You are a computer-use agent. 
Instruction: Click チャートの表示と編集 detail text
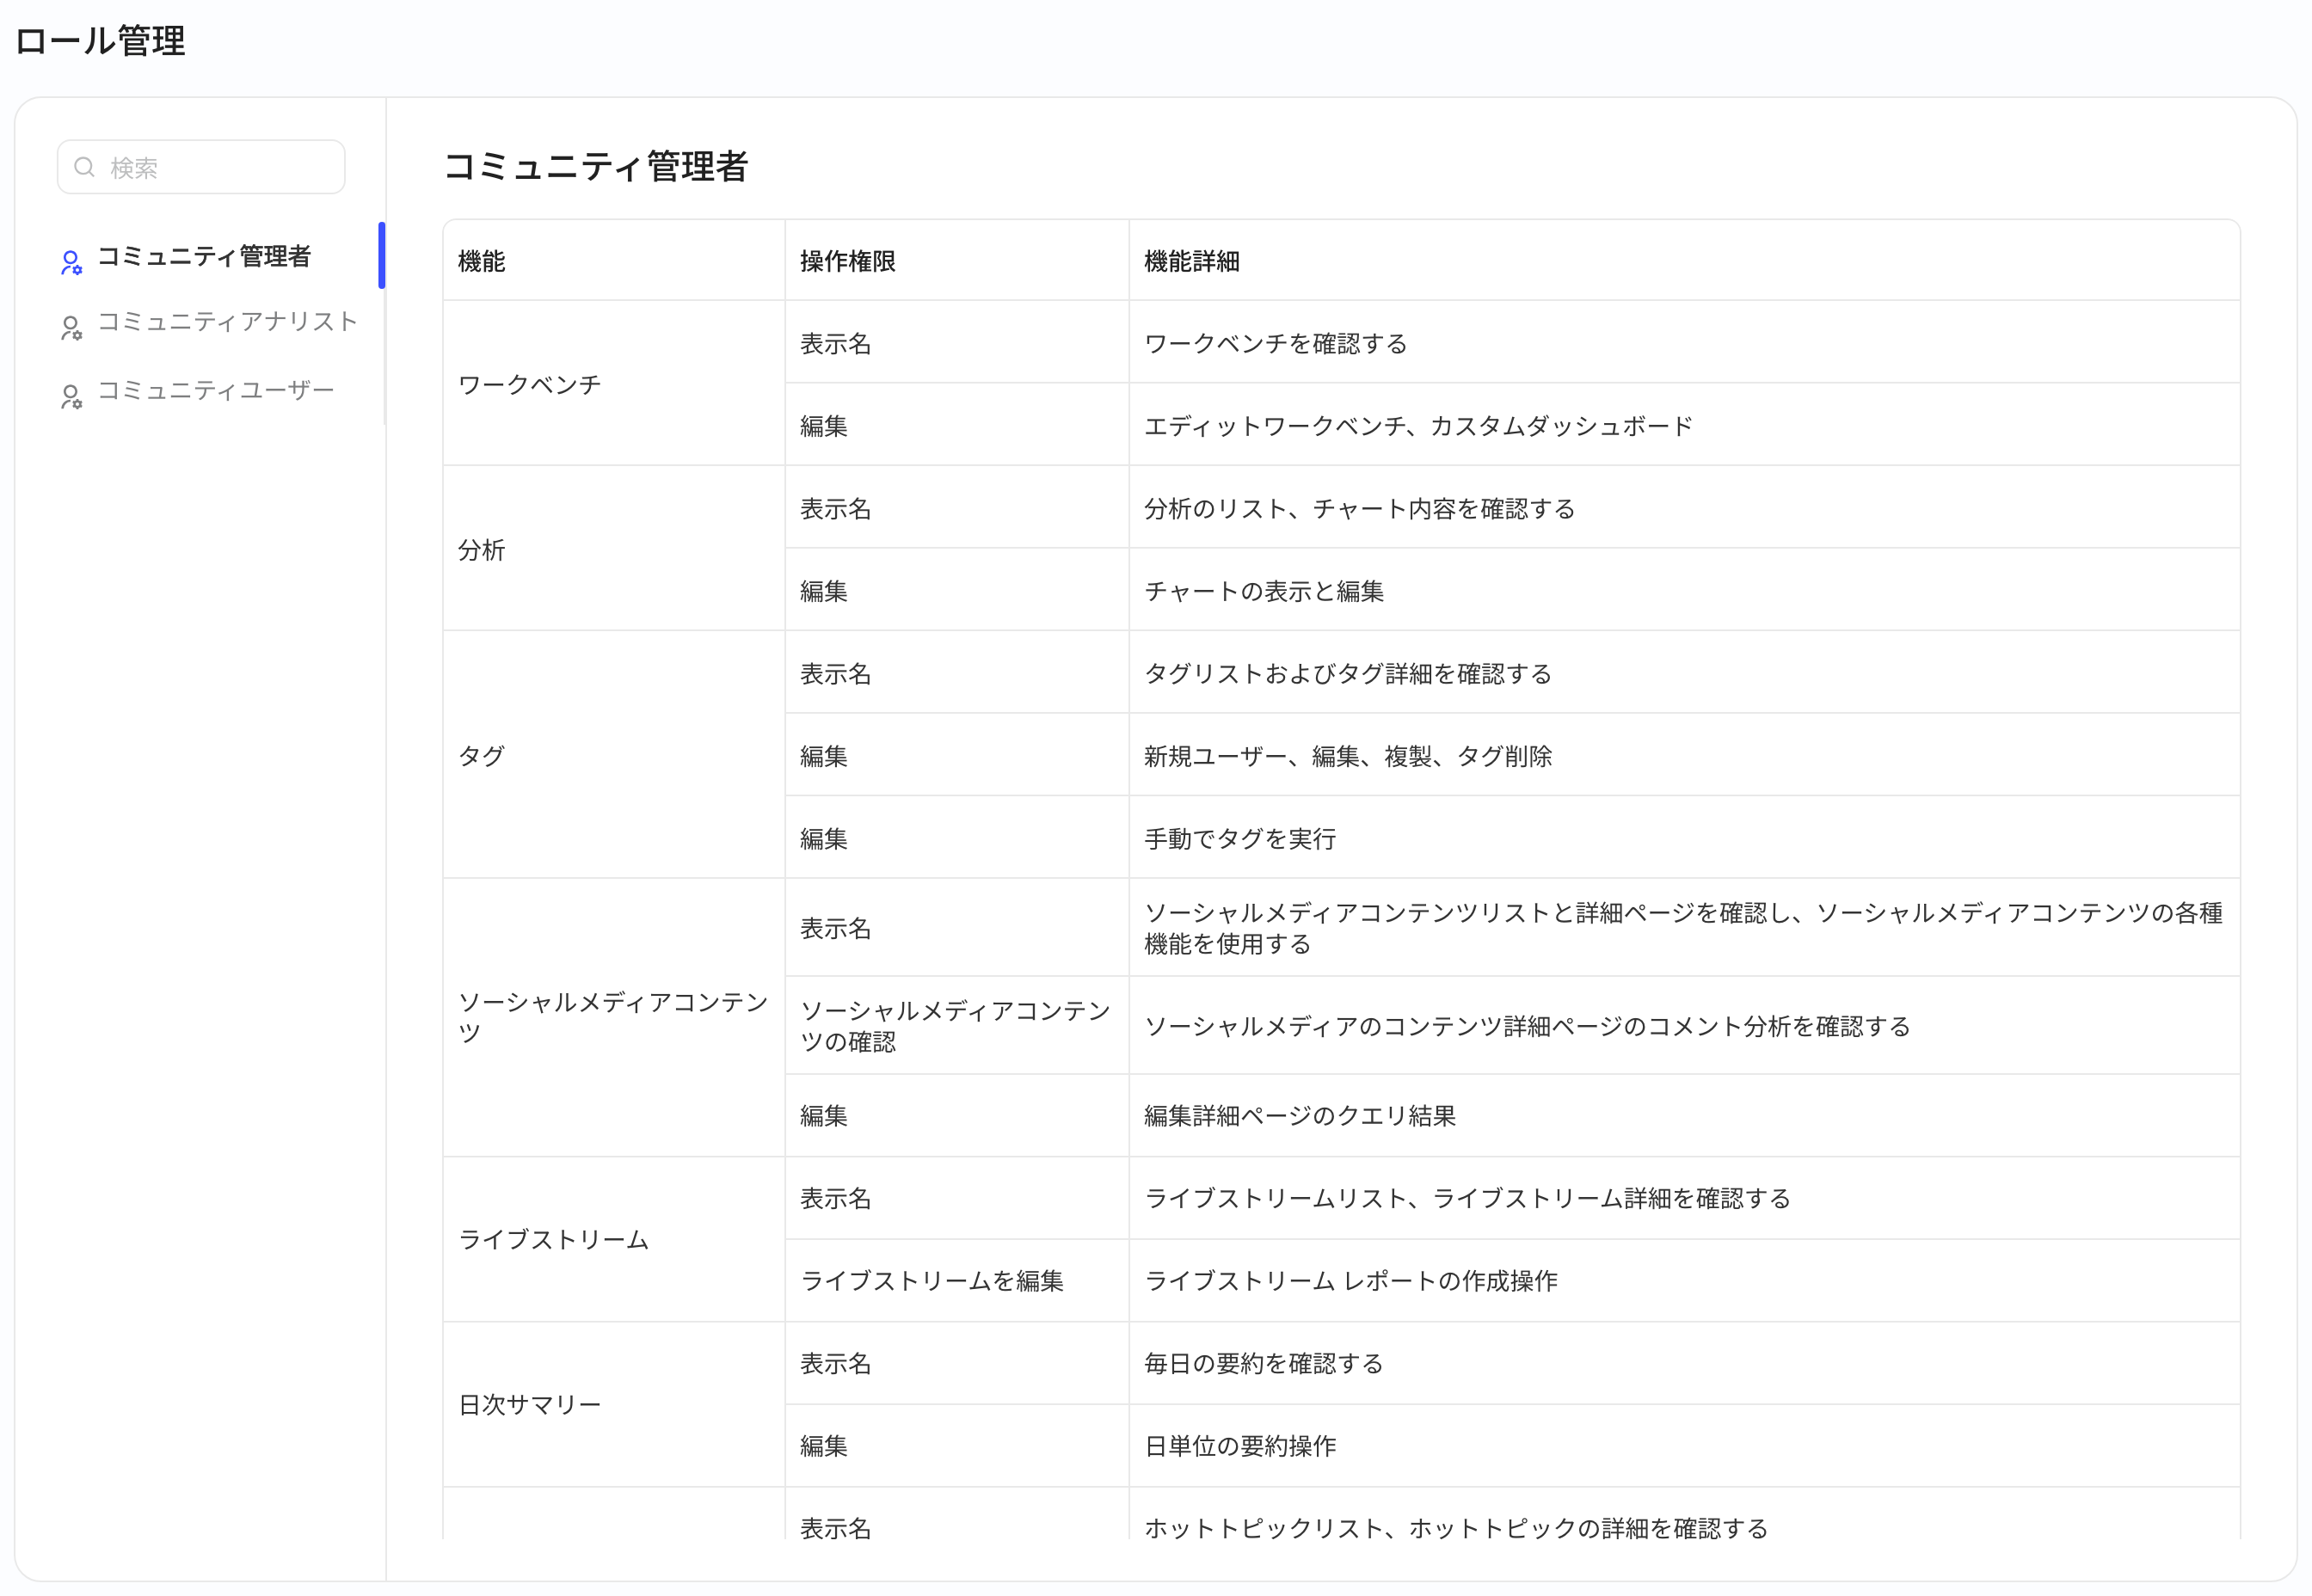[1264, 591]
